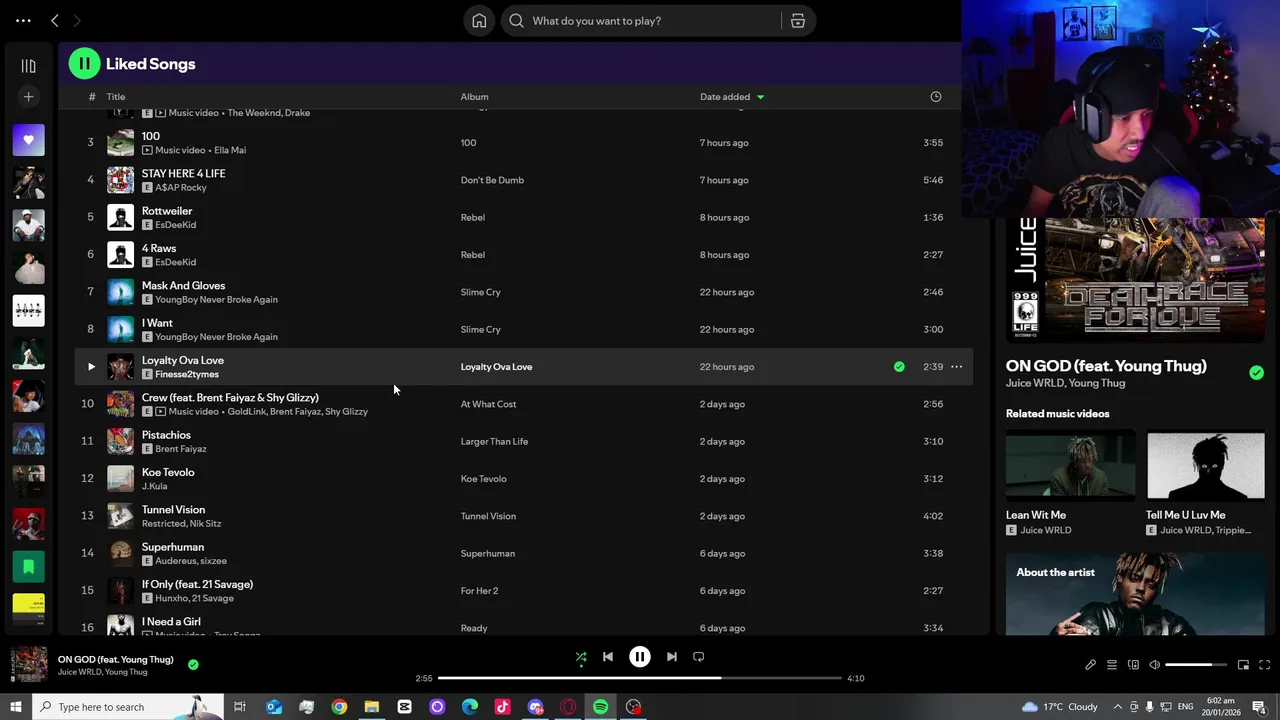
Task: Open the Queue icon
Action: [1111, 665]
